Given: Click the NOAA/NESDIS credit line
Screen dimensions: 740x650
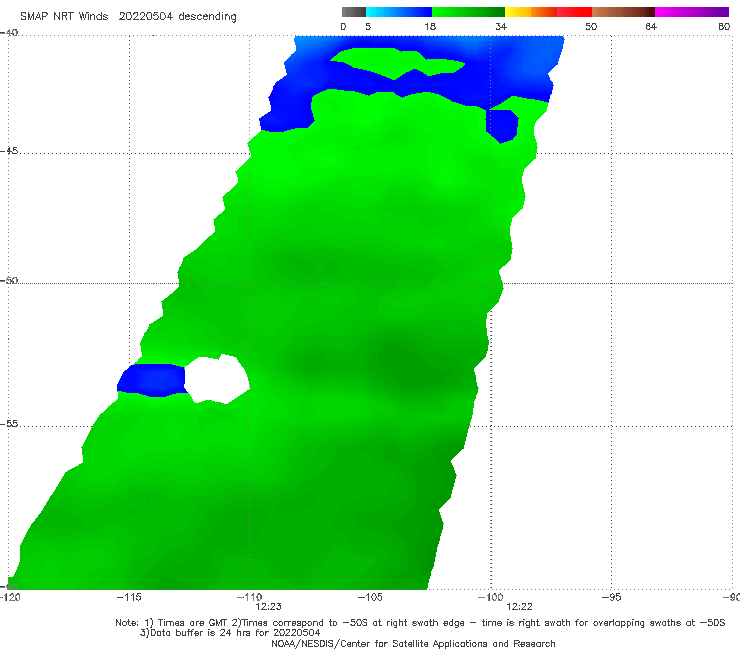Looking at the screenshot, I should pyautogui.click(x=413, y=643).
